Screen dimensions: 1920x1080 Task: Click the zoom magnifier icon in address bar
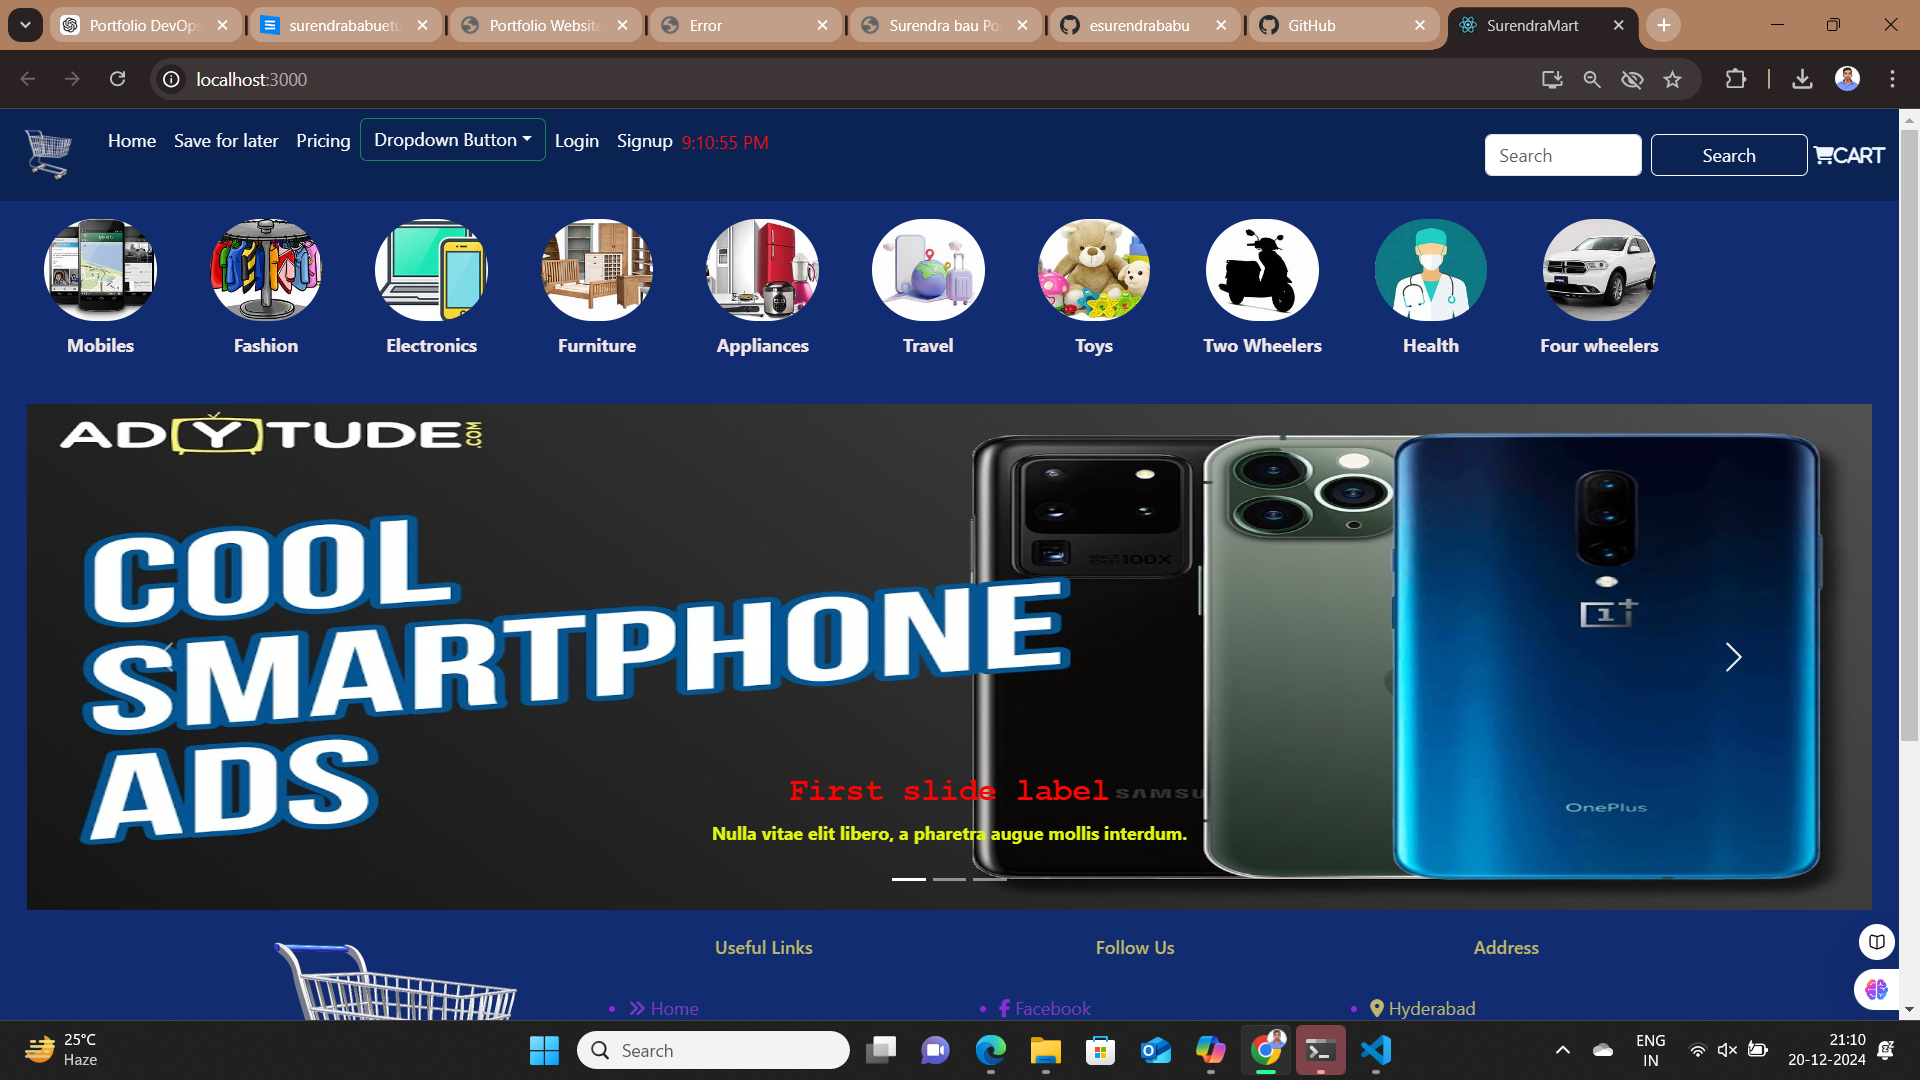[1592, 79]
